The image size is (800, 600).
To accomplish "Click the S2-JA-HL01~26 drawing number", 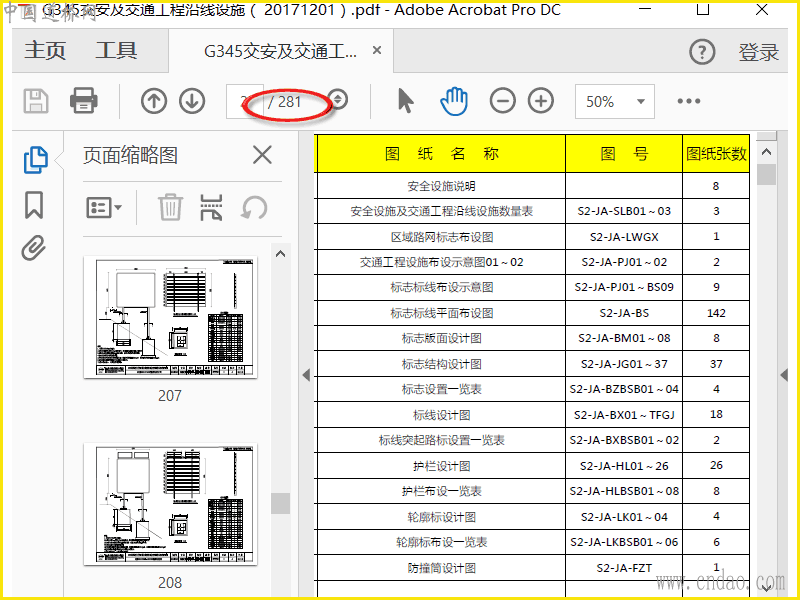I will 624,466.
